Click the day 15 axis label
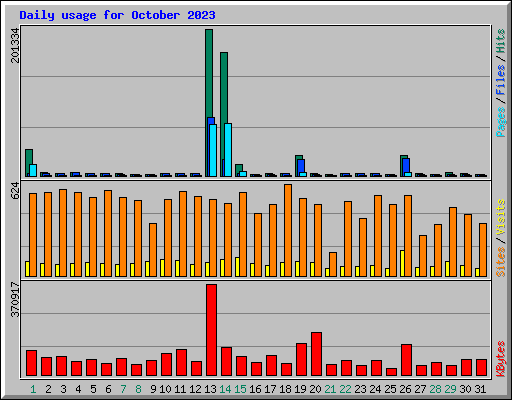This screenshot has height=400, width=512. [x=240, y=389]
